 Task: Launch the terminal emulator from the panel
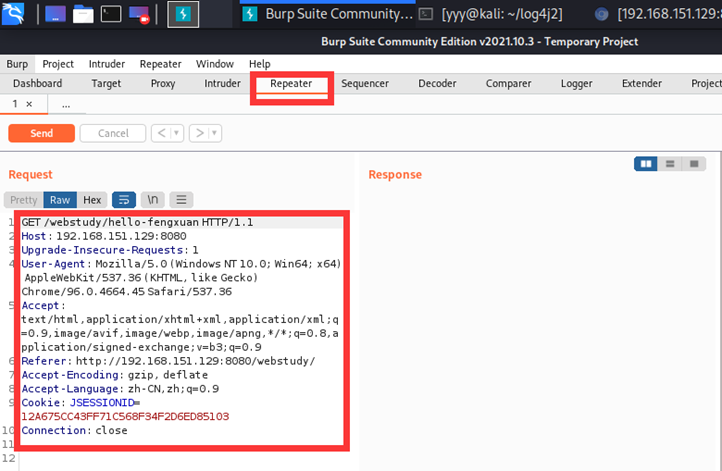[x=111, y=14]
